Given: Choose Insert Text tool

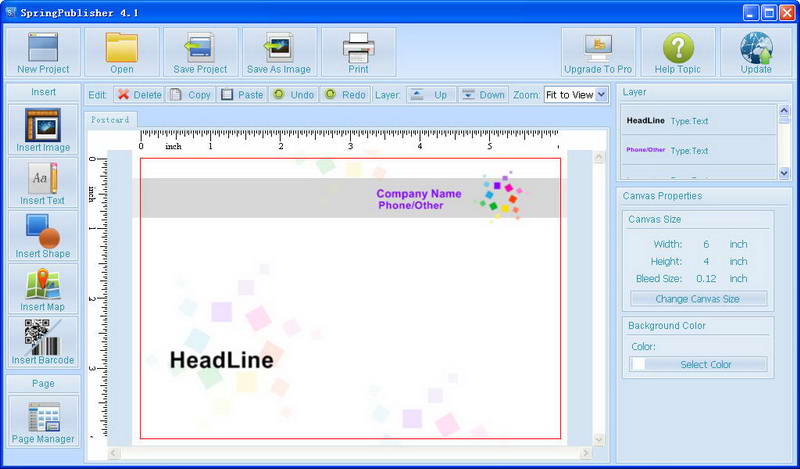Looking at the screenshot, I should (43, 183).
